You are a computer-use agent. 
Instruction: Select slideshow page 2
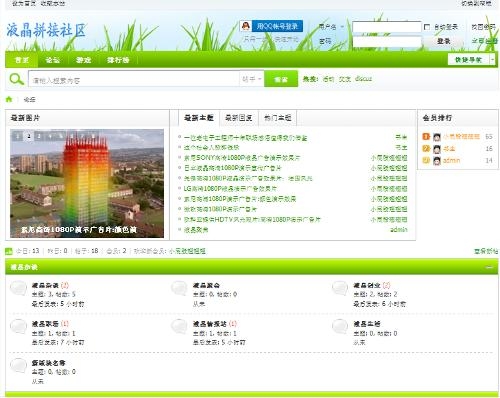[x=29, y=136]
